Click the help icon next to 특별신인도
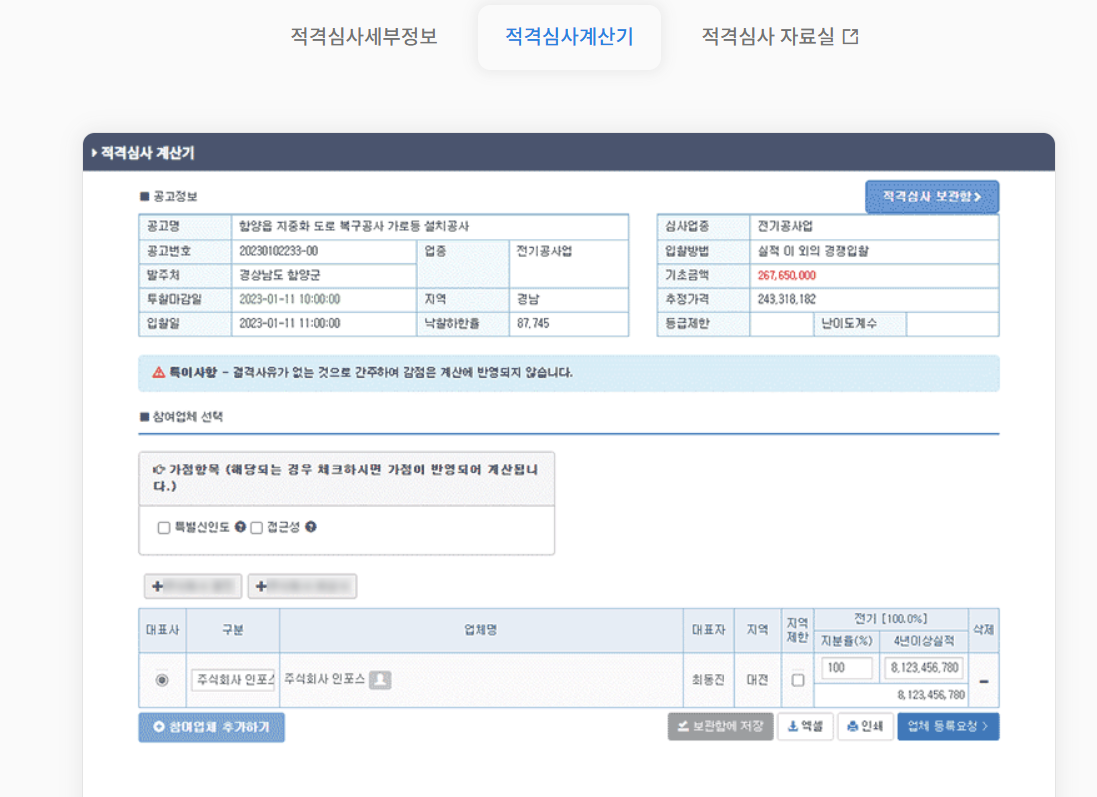1097x797 pixels. 241,527
